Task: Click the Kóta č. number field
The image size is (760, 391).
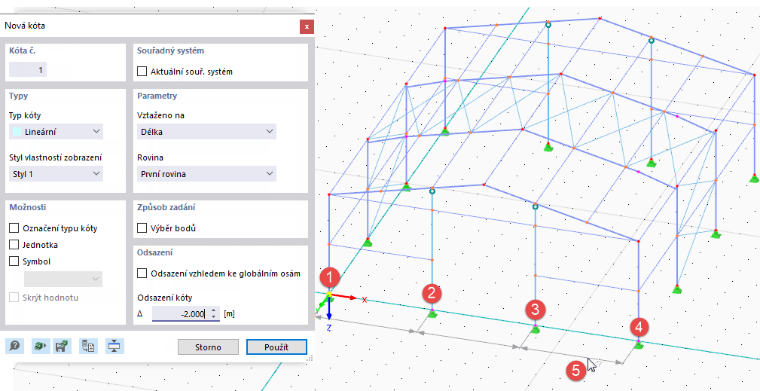Action: click(28, 70)
